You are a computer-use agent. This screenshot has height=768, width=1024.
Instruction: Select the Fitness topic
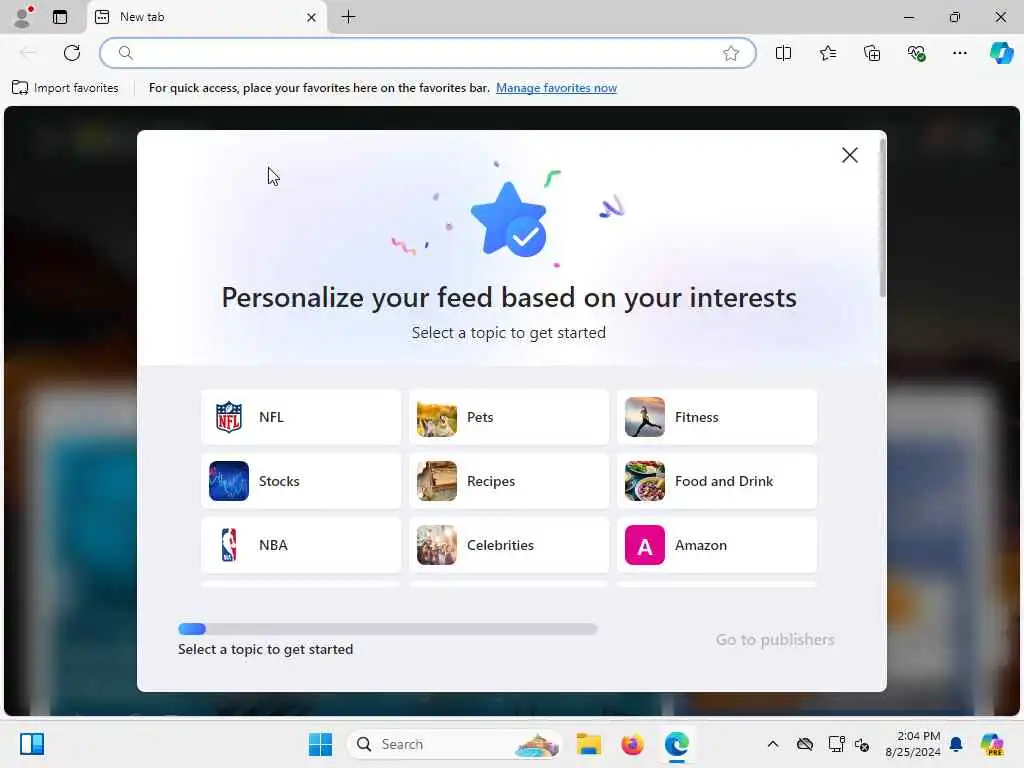point(716,417)
